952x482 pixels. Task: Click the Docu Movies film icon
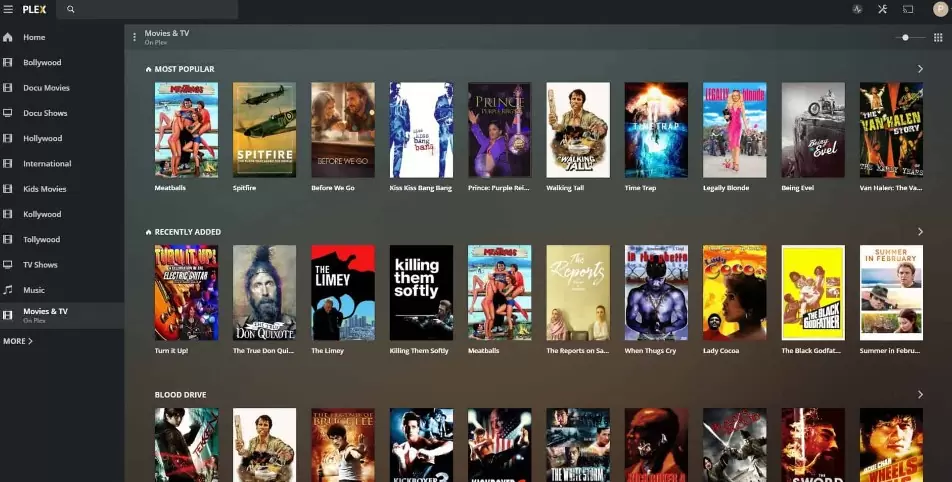pos(8,87)
